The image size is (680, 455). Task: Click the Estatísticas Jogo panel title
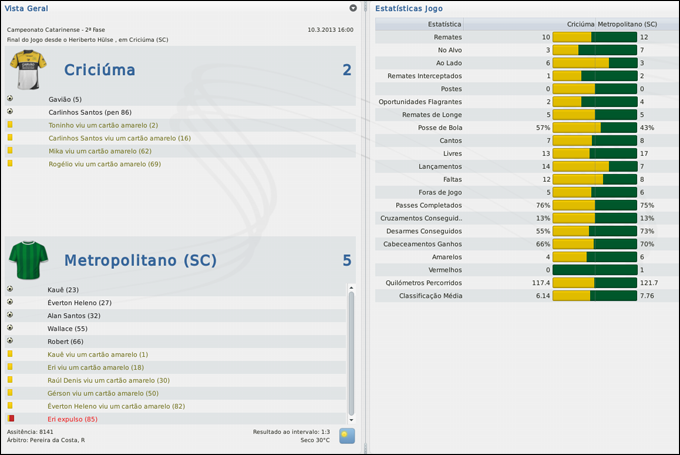tap(409, 8)
